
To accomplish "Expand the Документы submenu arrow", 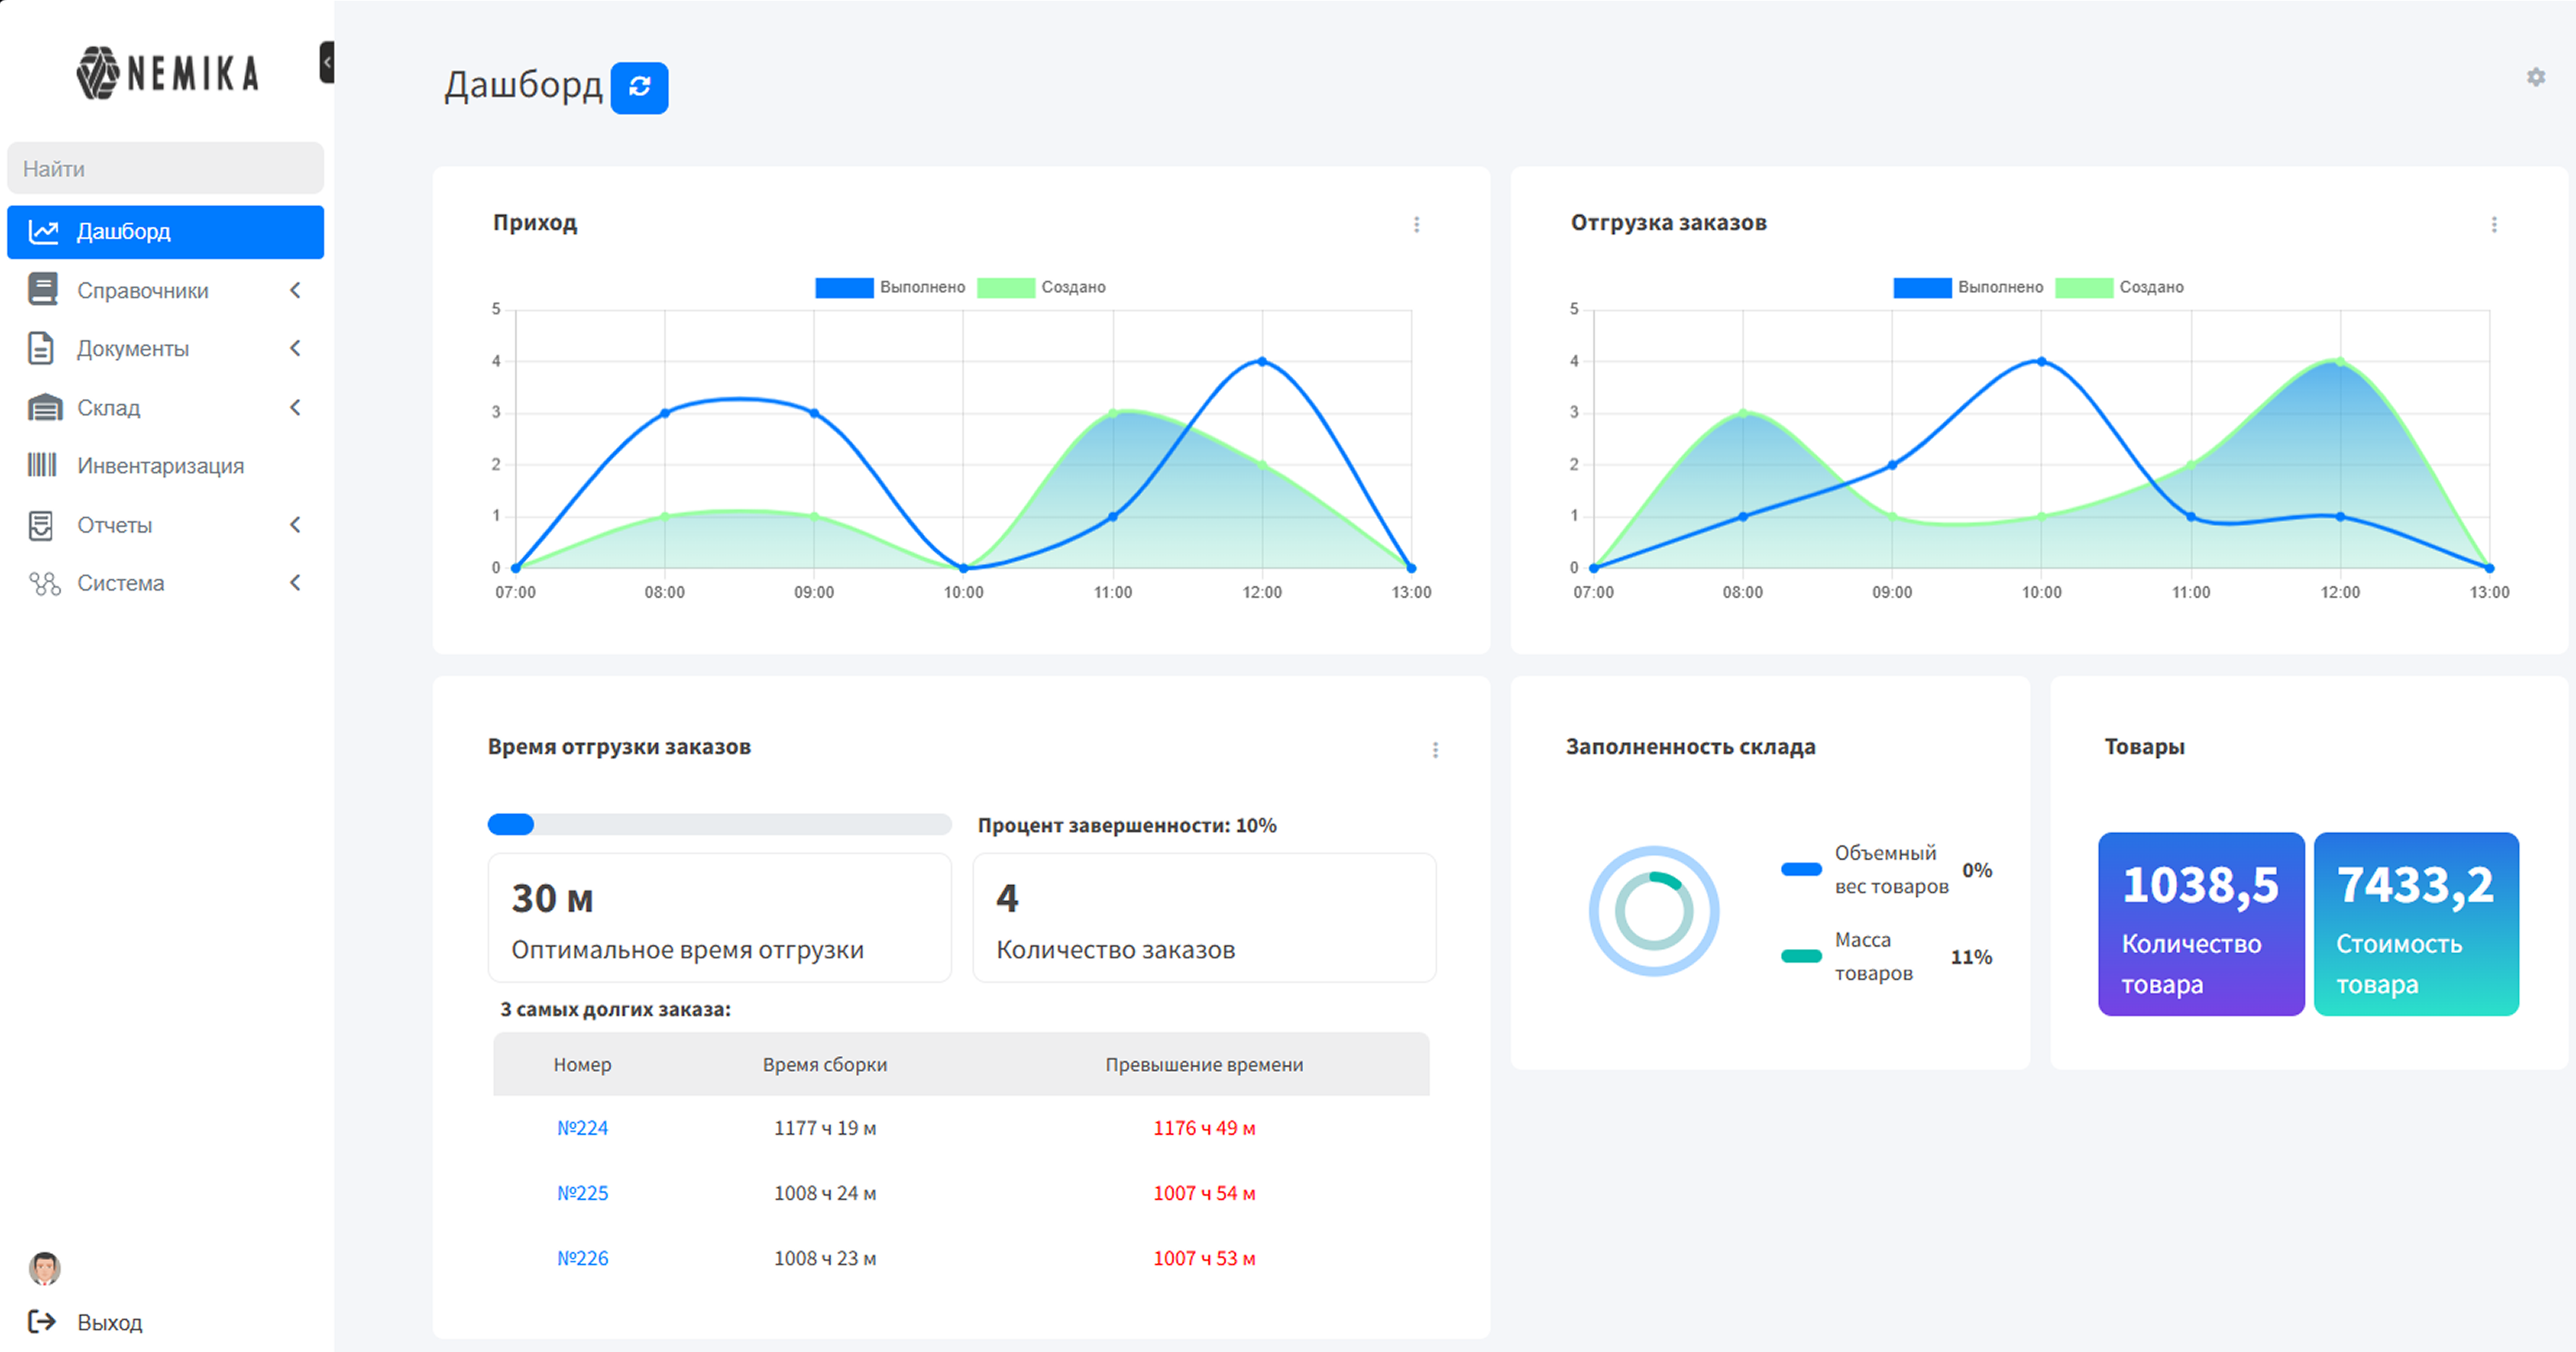I will (x=295, y=348).
